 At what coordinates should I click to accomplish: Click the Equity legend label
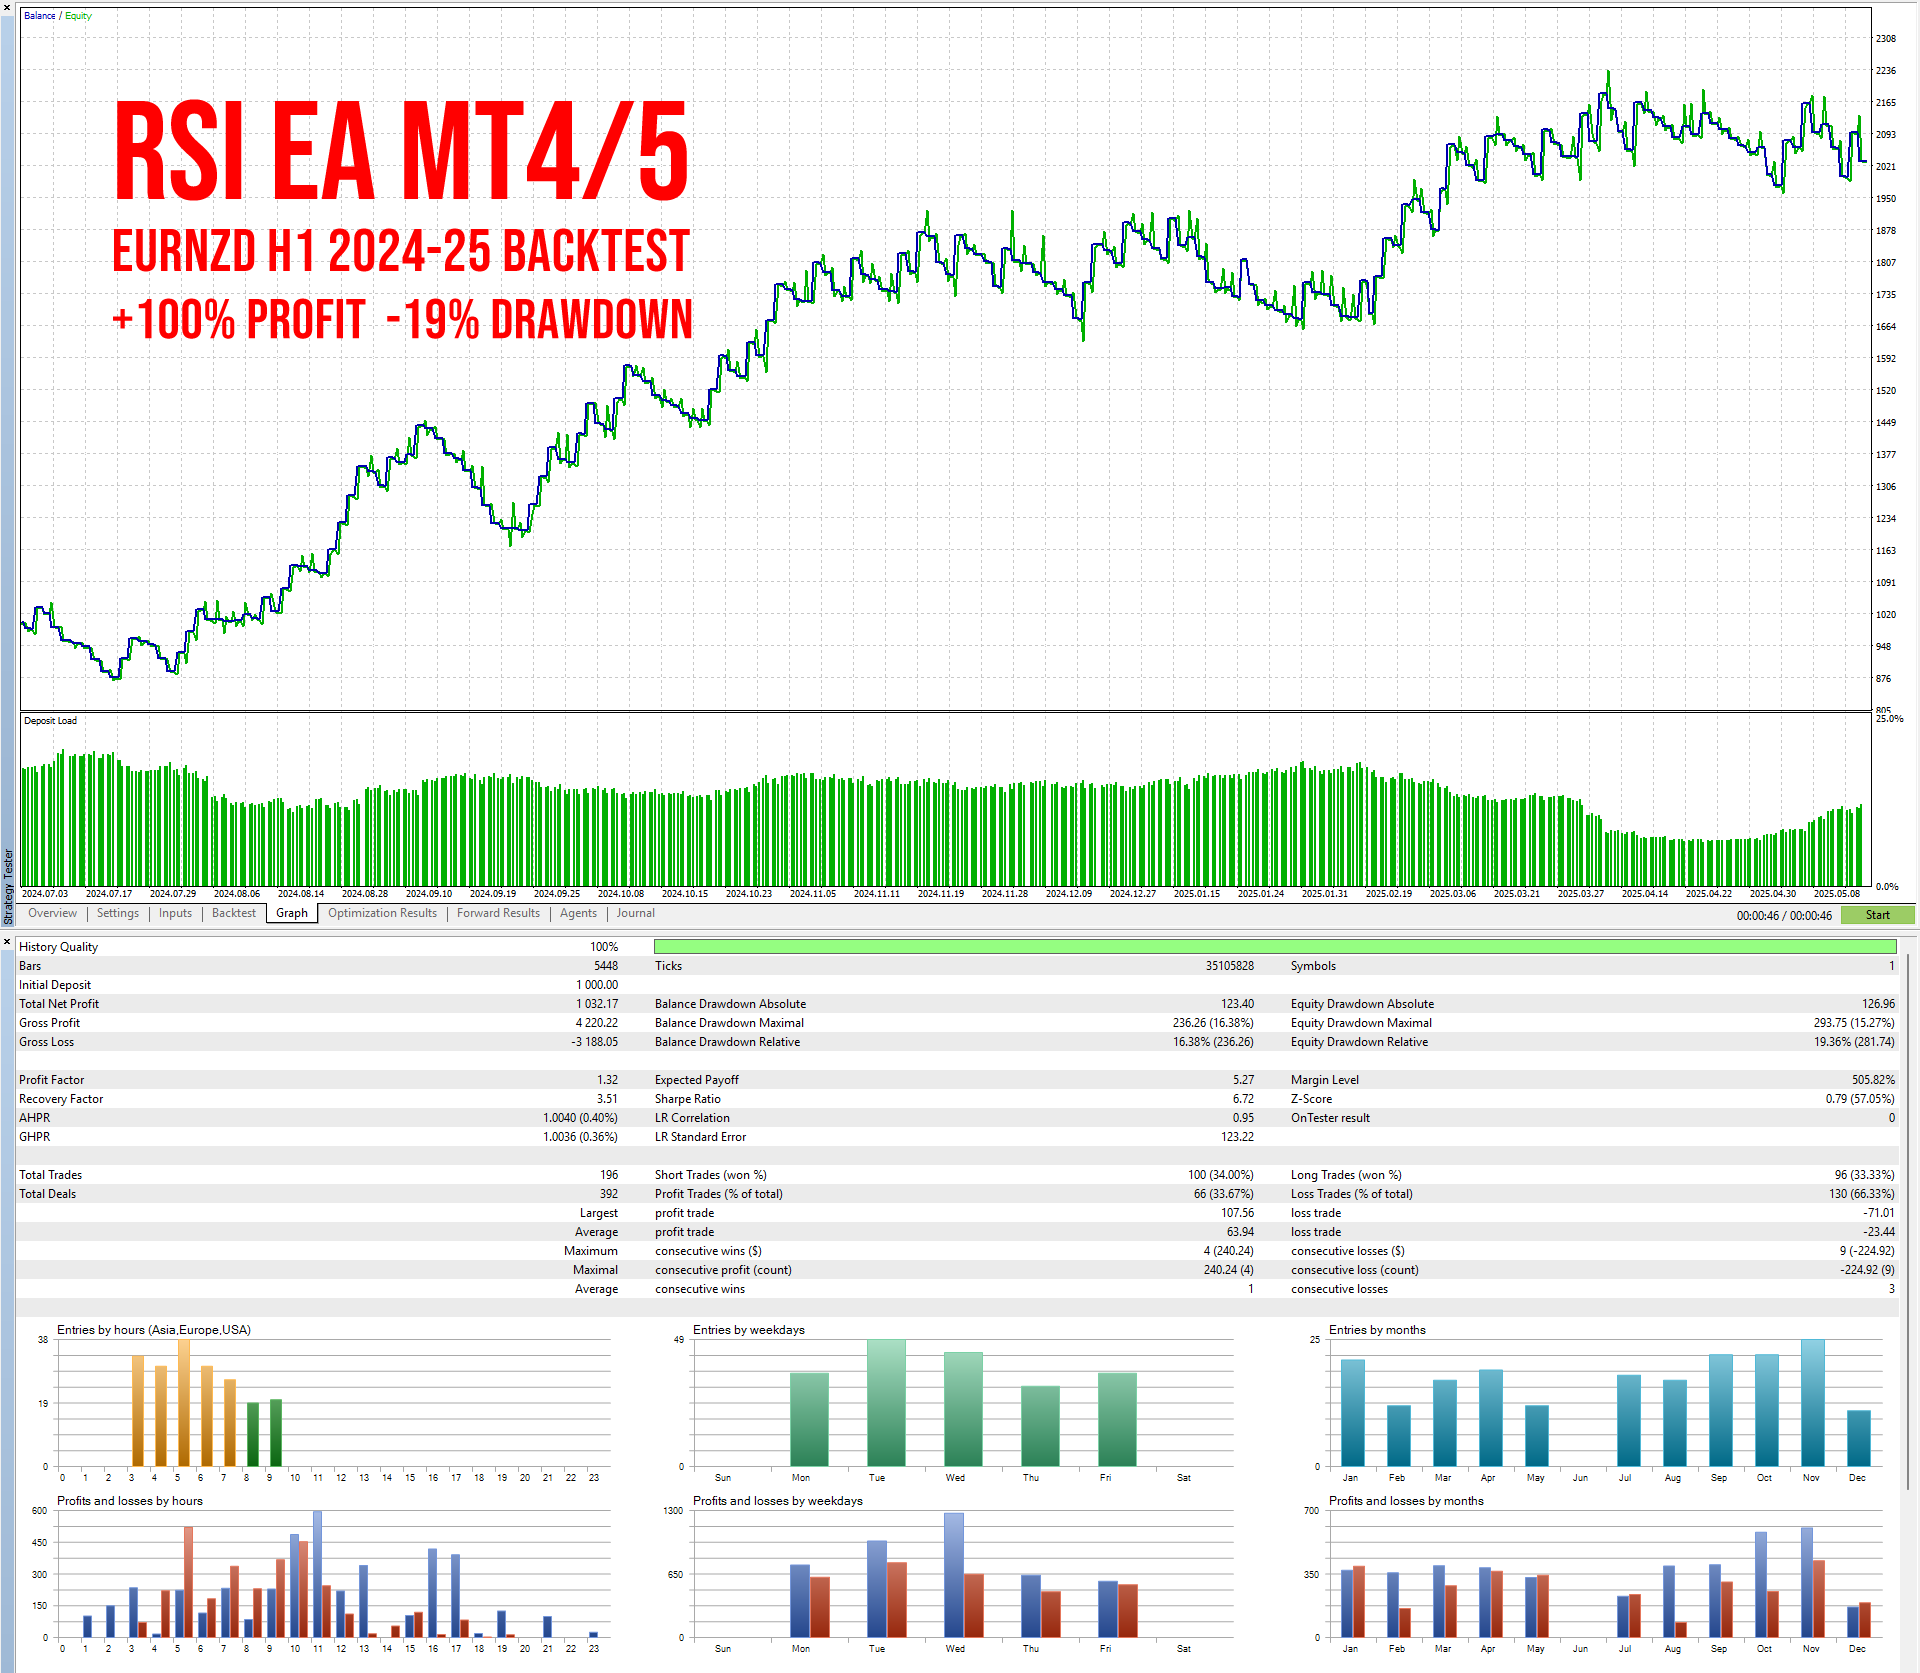78,16
